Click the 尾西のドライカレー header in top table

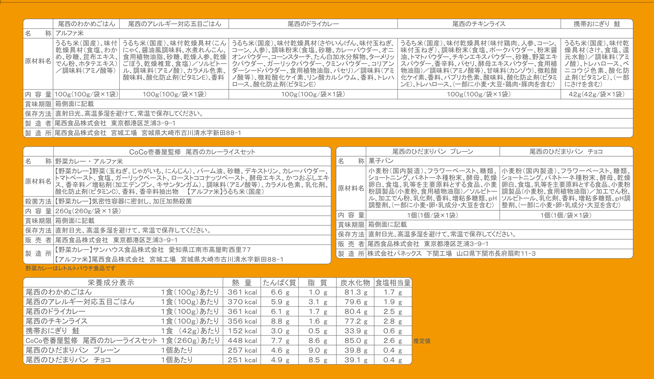(x=313, y=24)
